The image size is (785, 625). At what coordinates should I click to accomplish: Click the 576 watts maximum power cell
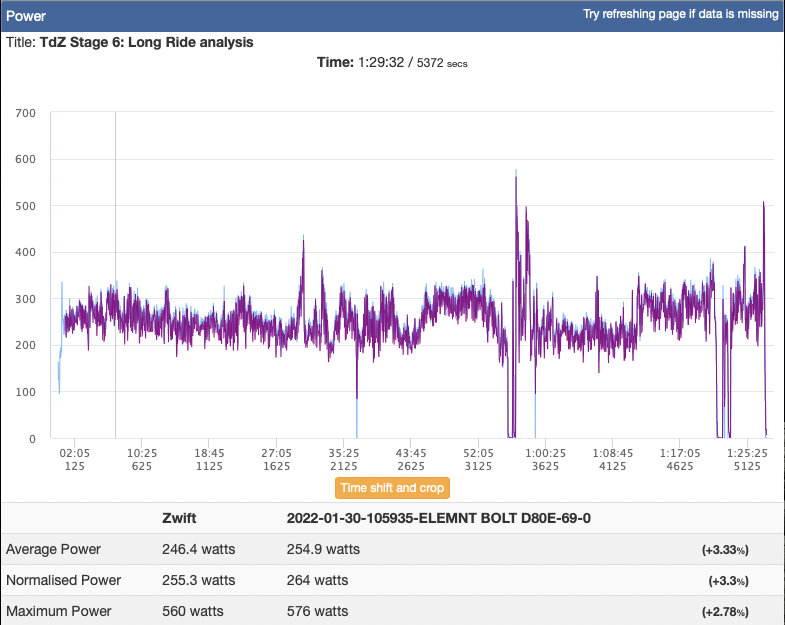[x=317, y=611]
